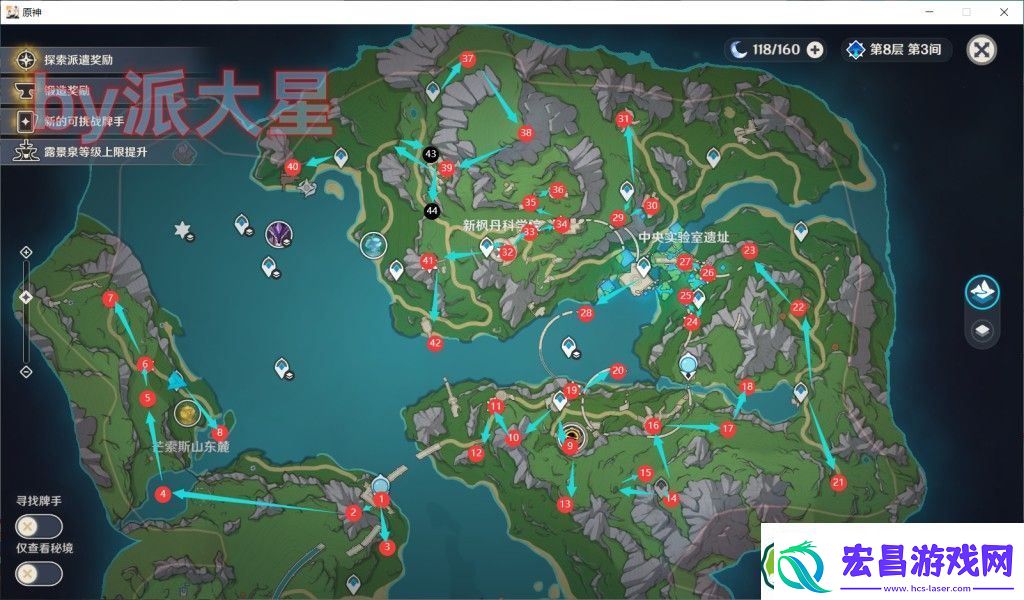Click the 中央实验室遗址 map label
Viewport: 1024px width, 600px height.
pyautogui.click(x=683, y=238)
